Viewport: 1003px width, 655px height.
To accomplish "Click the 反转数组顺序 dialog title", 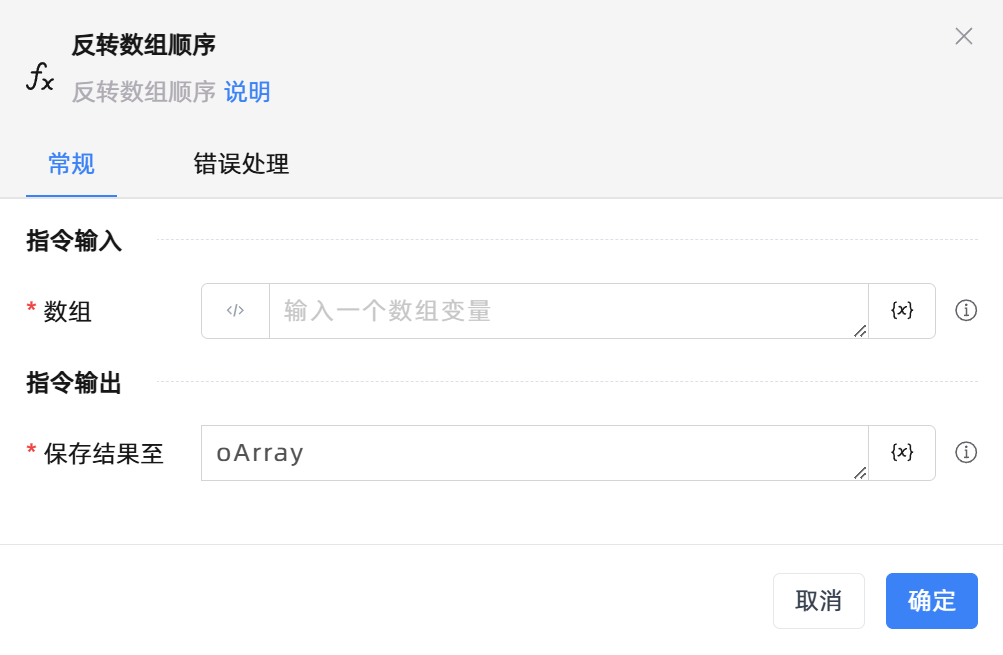I will 144,45.
